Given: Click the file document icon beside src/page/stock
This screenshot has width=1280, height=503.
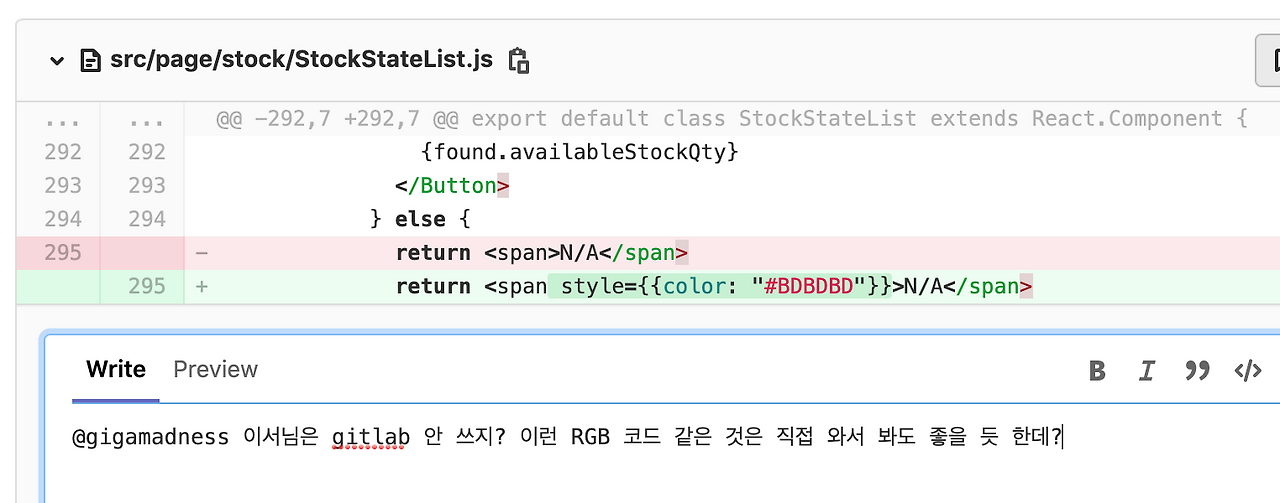Looking at the screenshot, I should (90, 61).
